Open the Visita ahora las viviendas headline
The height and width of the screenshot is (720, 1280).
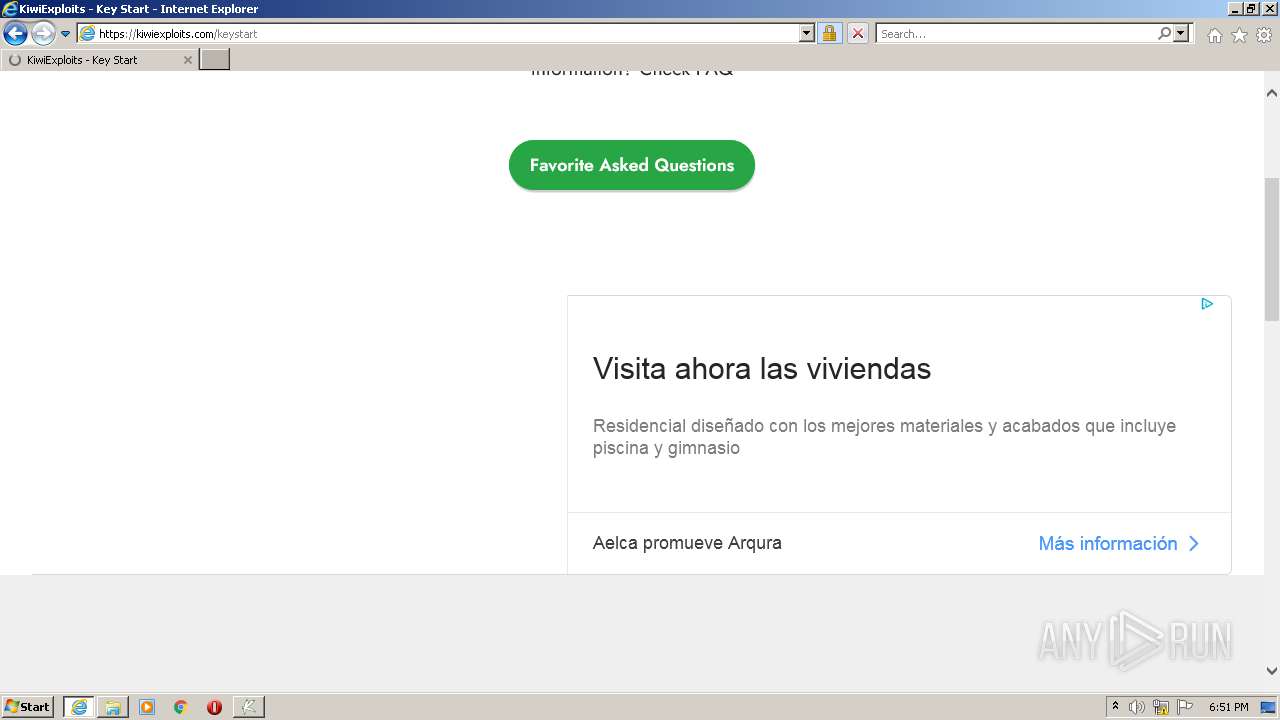(x=762, y=369)
